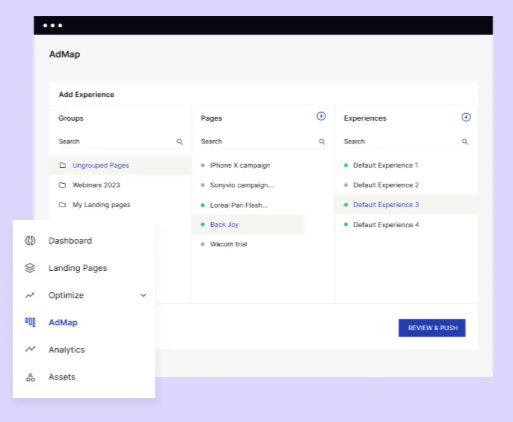This screenshot has height=422, width=513.
Task: Click the Review & Push button
Action: (432, 328)
